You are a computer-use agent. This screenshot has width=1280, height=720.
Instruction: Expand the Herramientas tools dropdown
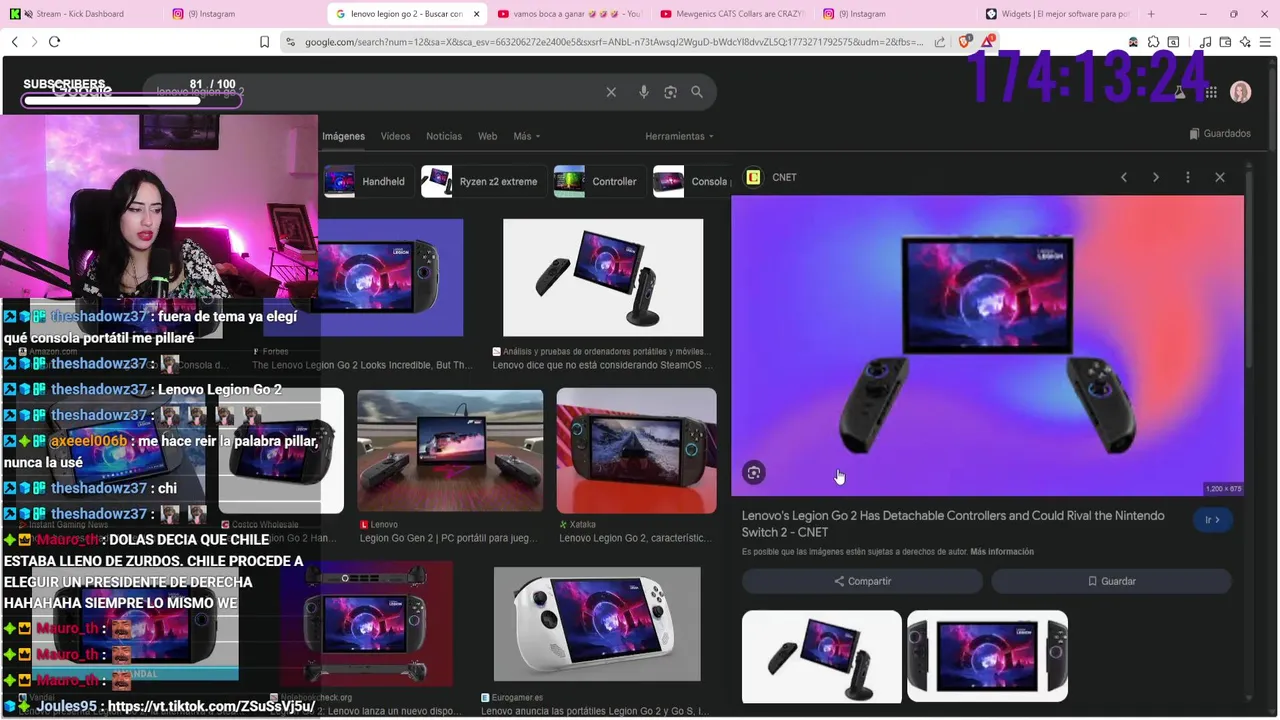coord(680,136)
